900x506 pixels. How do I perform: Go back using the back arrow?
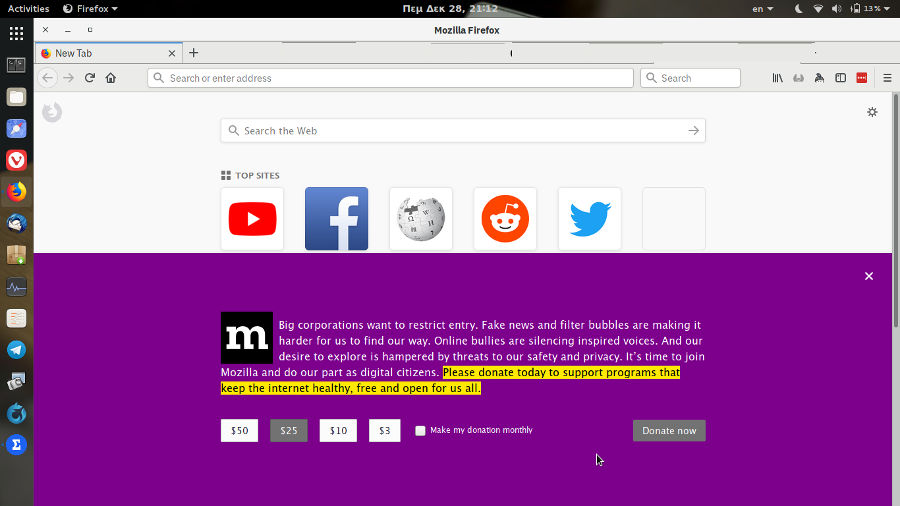48,78
